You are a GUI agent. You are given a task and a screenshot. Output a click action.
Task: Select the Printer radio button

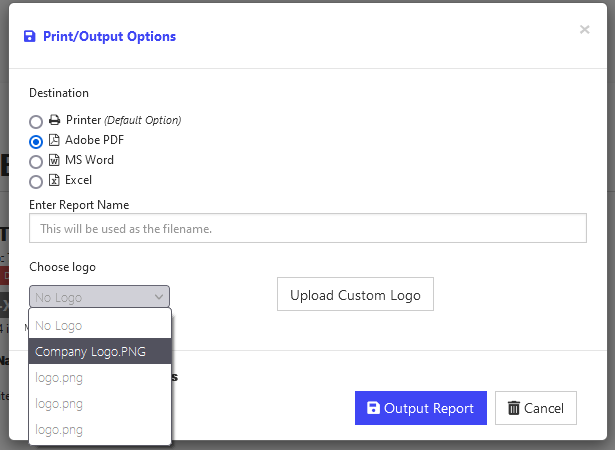coord(36,122)
